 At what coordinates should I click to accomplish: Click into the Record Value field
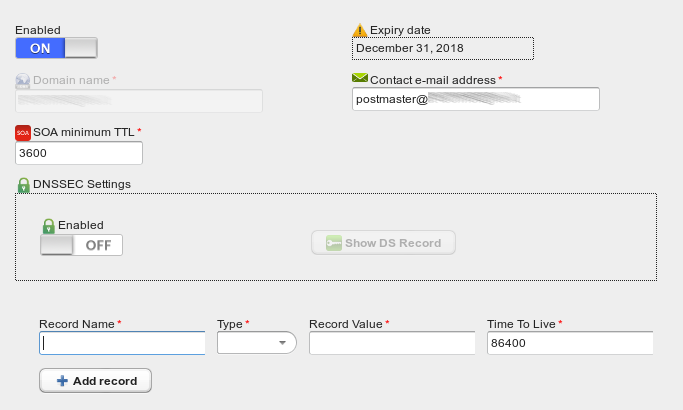coord(392,343)
